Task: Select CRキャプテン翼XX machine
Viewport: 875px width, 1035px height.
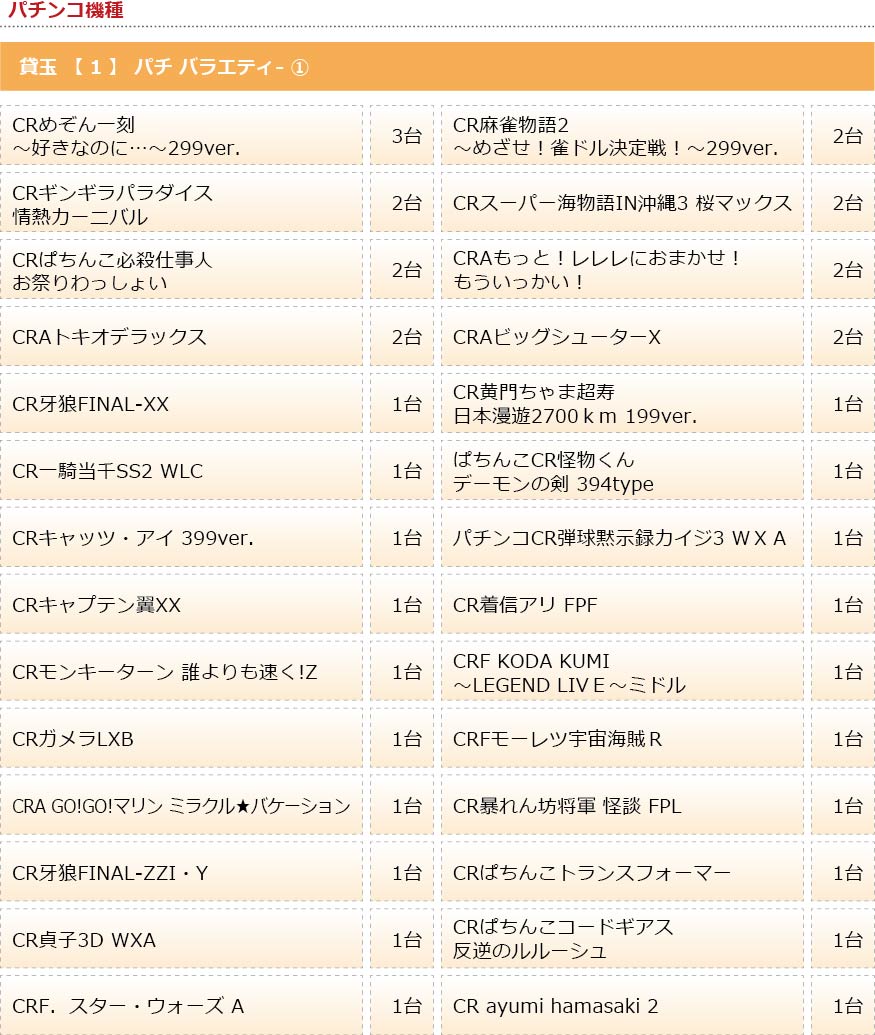Action: [181, 605]
